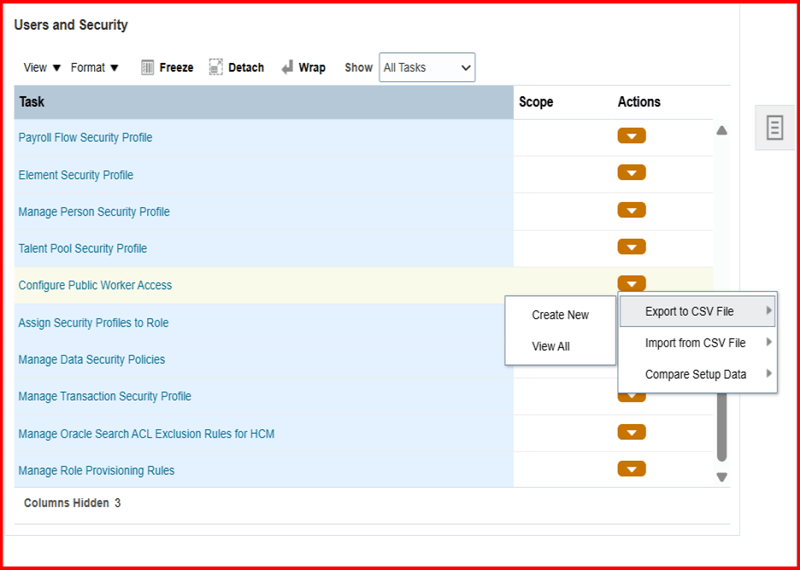Open Actions arrow for Talent Pool Security Profile
Viewport: 800px width, 570px height.
(x=631, y=247)
